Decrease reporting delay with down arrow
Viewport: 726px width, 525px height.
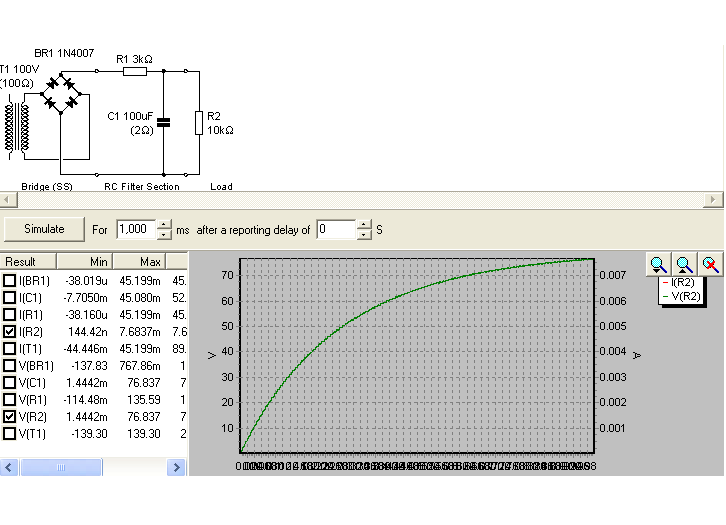click(x=364, y=235)
